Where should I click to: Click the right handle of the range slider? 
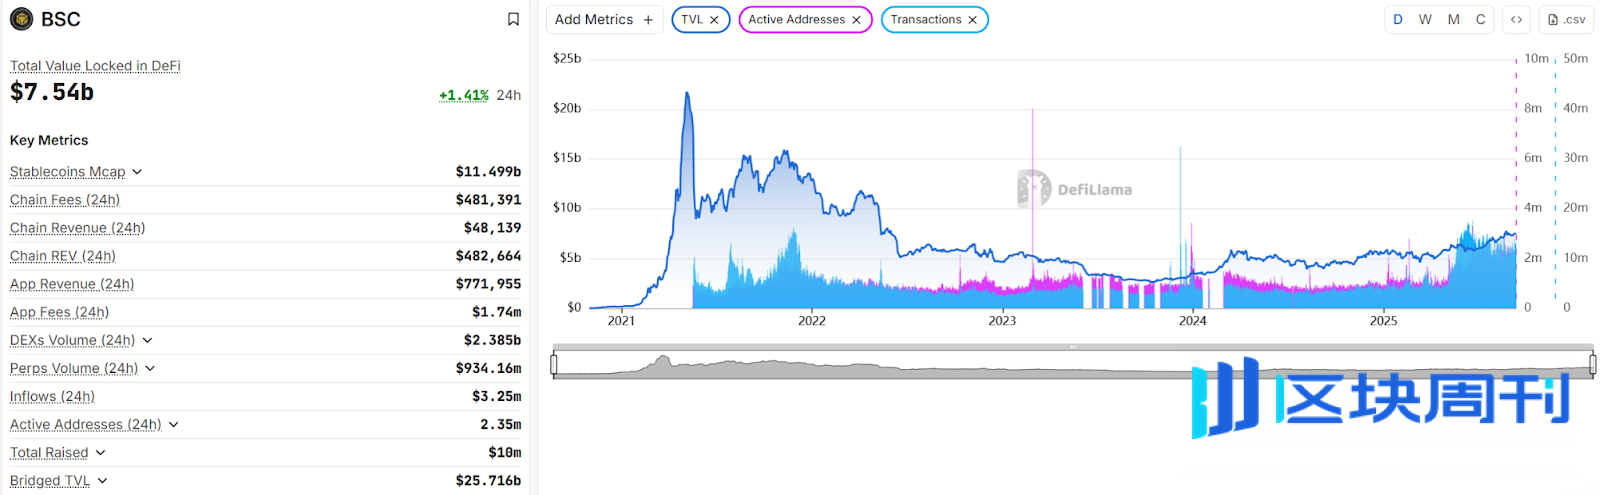[x=1592, y=364]
